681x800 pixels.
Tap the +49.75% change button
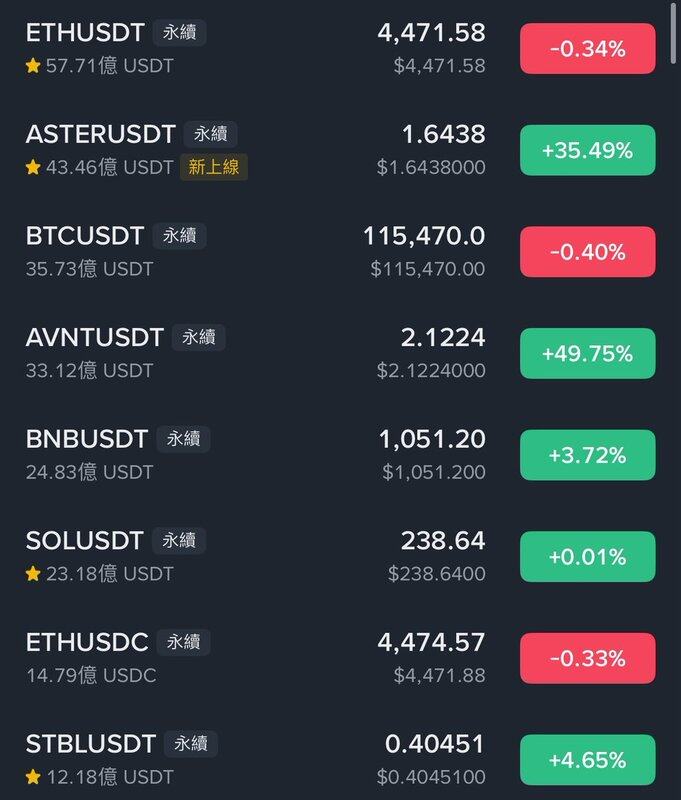point(588,353)
